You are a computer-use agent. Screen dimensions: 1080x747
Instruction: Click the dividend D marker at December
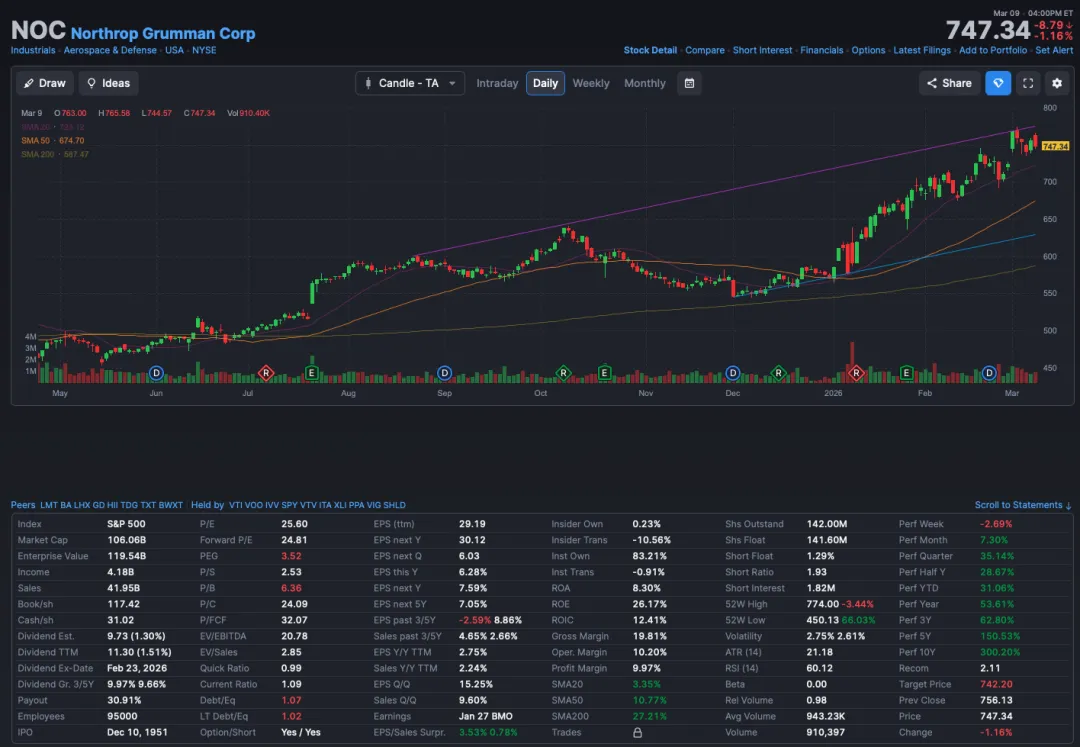pyautogui.click(x=733, y=373)
